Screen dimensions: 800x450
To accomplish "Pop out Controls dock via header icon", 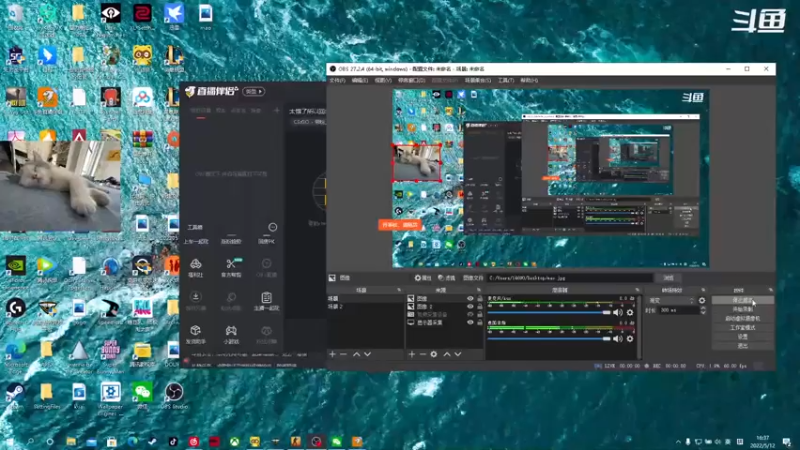I will [x=770, y=290].
